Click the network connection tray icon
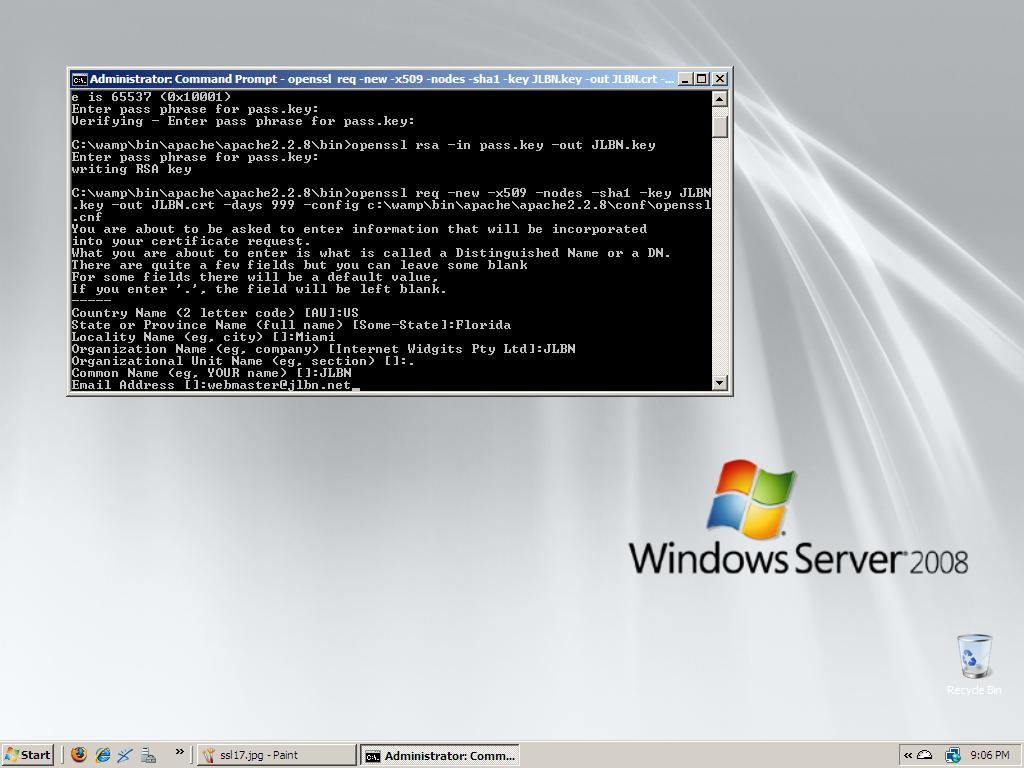The image size is (1024, 768). coord(952,755)
